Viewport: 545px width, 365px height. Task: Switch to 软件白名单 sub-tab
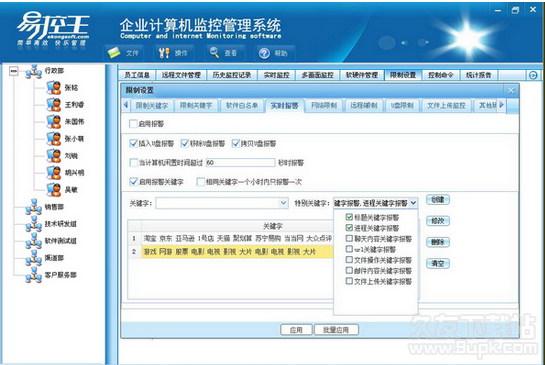tap(242, 106)
